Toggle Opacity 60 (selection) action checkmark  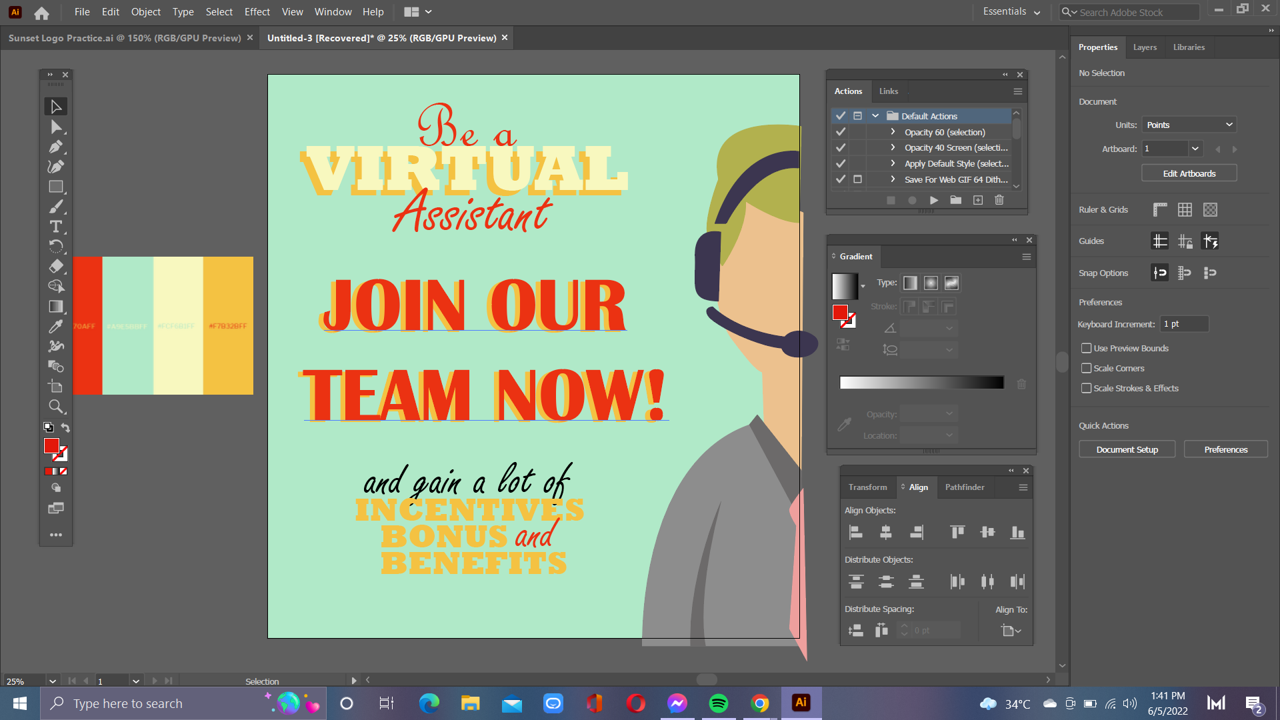click(x=840, y=132)
